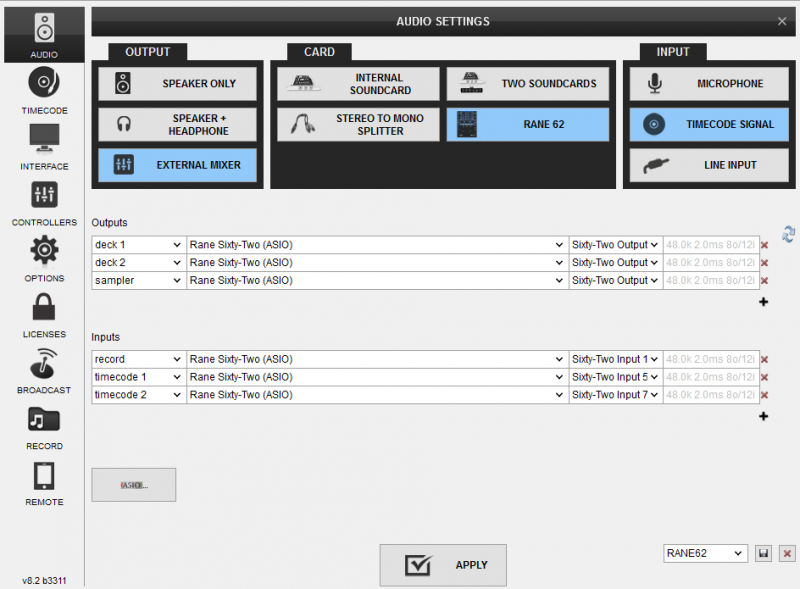This screenshot has height=589, width=800.
Task: Open the deck 2 output type dropdown
Action: (x=139, y=263)
